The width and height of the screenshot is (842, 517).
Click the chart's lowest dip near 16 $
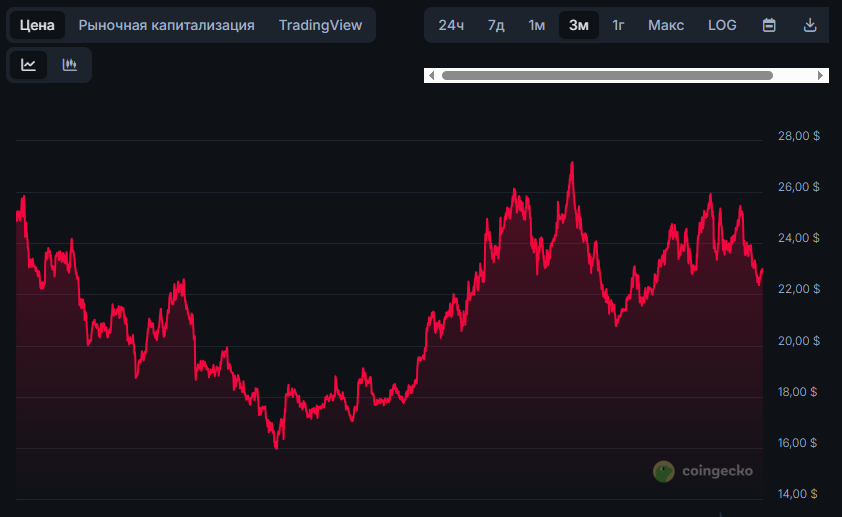tap(276, 447)
